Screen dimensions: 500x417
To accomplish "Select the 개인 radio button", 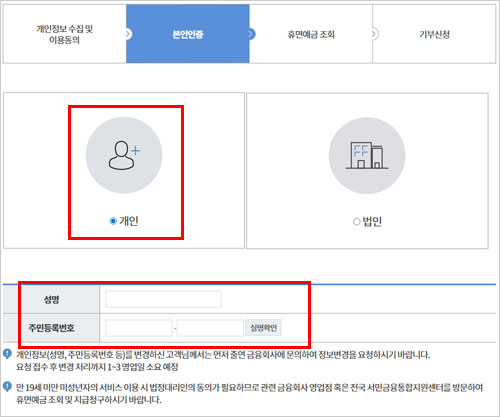I will (x=113, y=221).
